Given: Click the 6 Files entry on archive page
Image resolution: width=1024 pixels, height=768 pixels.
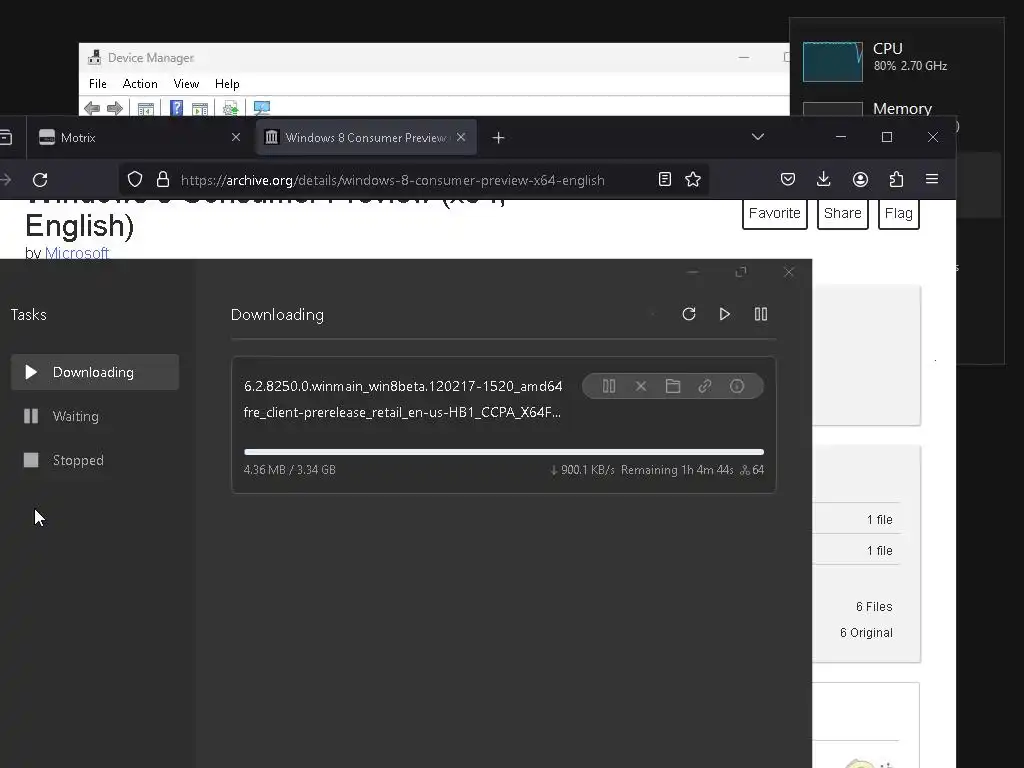Looking at the screenshot, I should pos(874,607).
